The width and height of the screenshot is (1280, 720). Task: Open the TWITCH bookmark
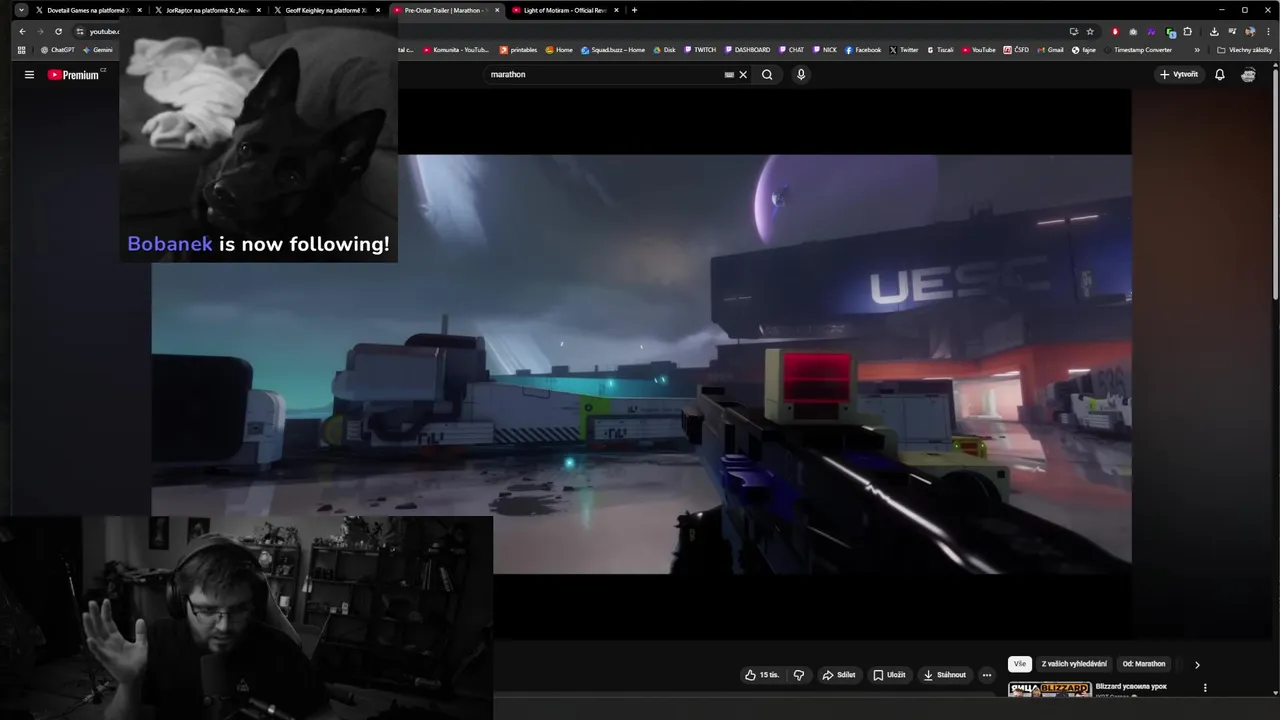pos(700,50)
